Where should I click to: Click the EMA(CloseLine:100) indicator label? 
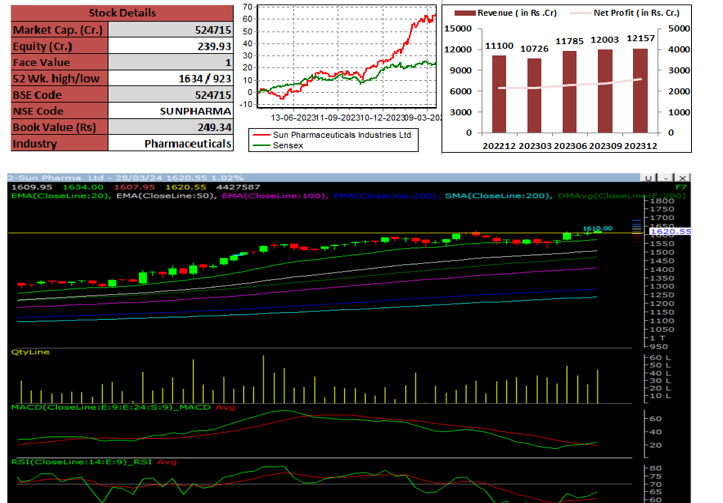[x=275, y=195]
